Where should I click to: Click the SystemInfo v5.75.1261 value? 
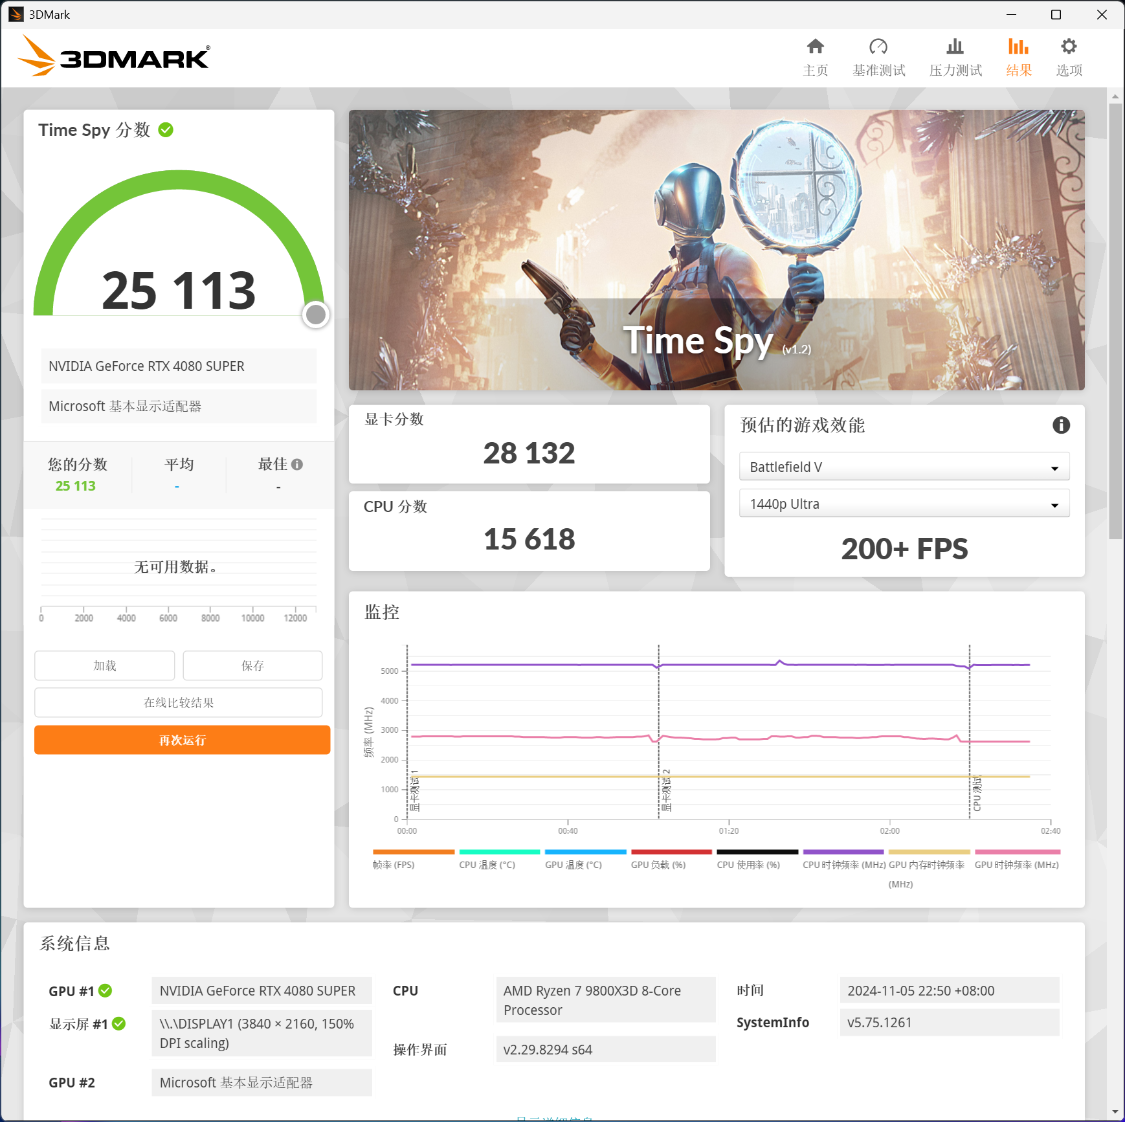(949, 1022)
